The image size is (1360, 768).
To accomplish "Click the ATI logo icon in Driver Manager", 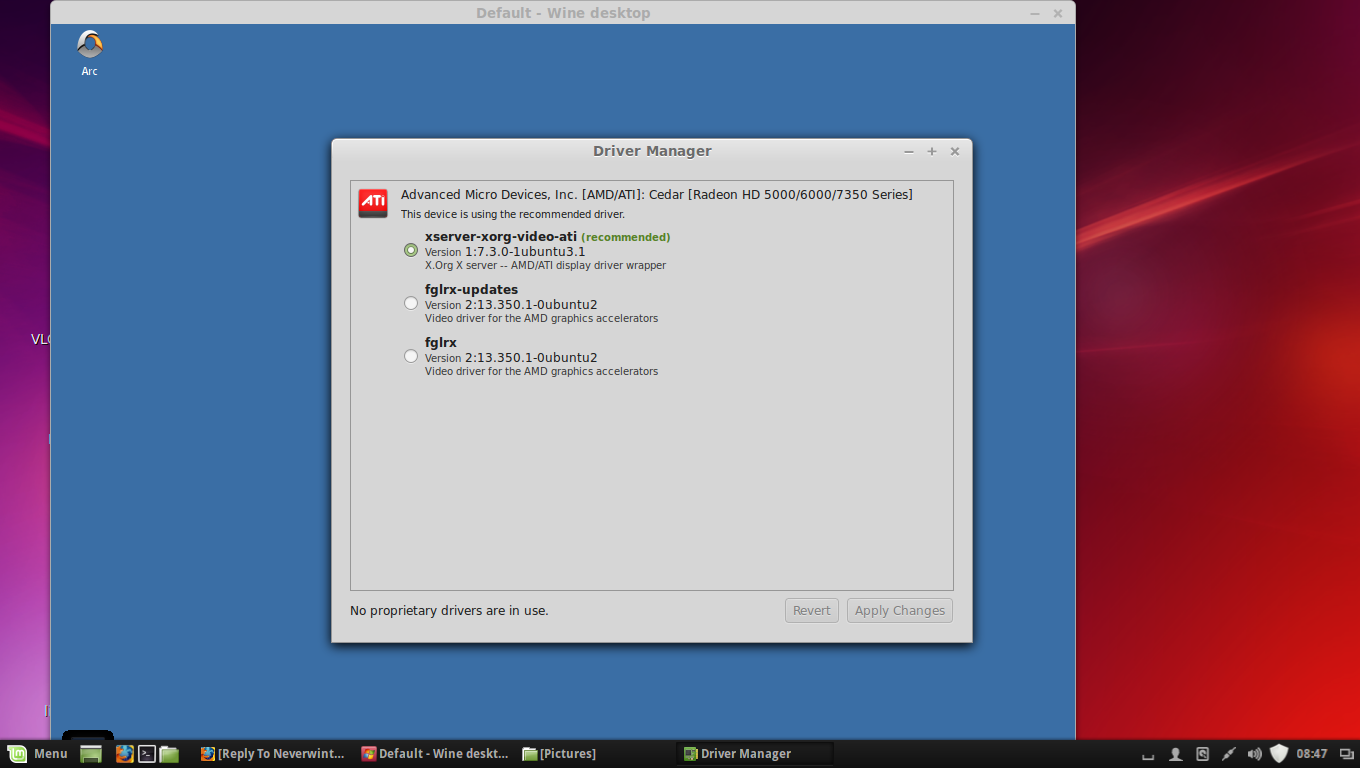I will pos(373,203).
